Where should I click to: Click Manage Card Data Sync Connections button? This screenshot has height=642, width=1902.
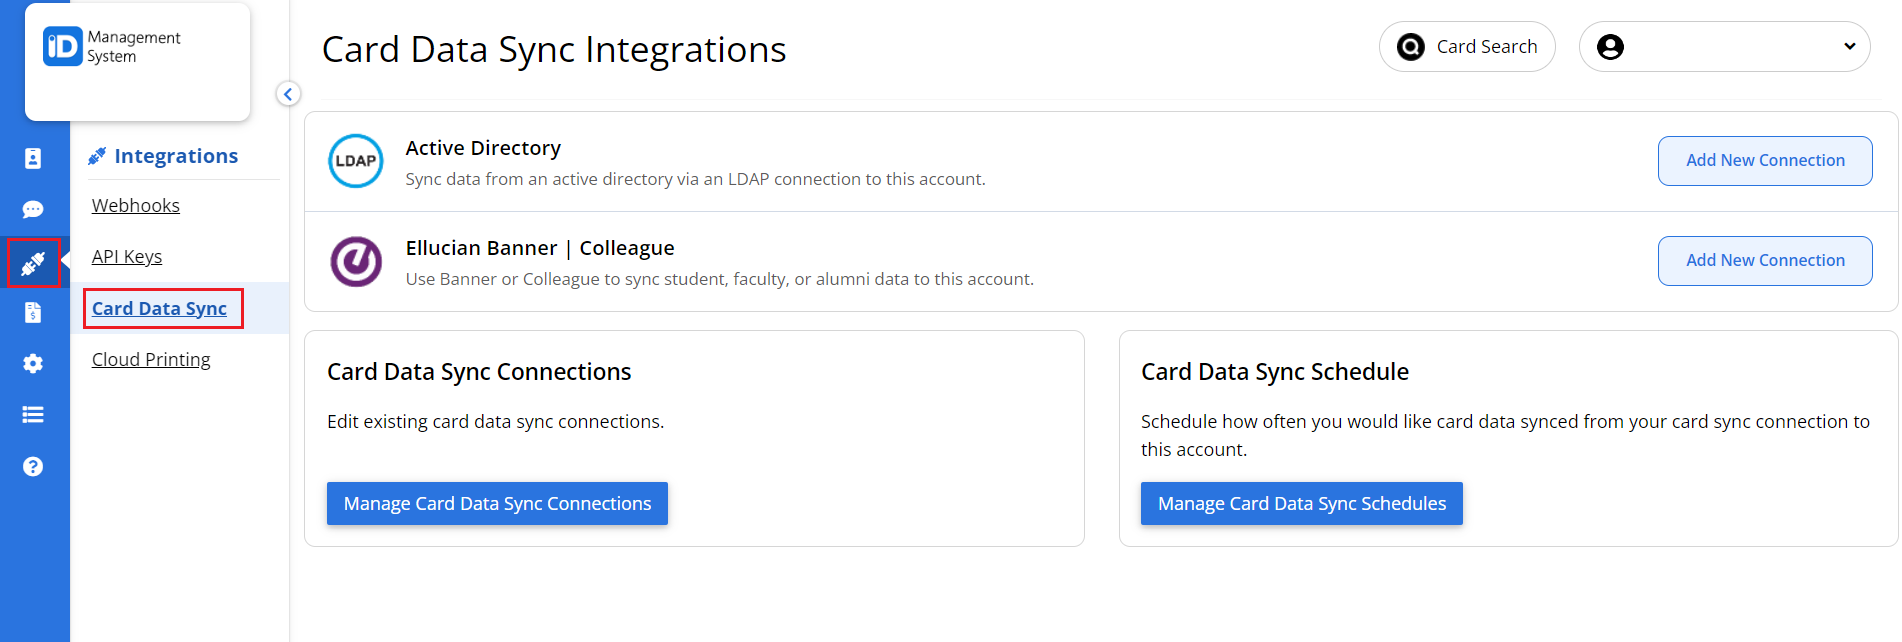click(x=497, y=504)
